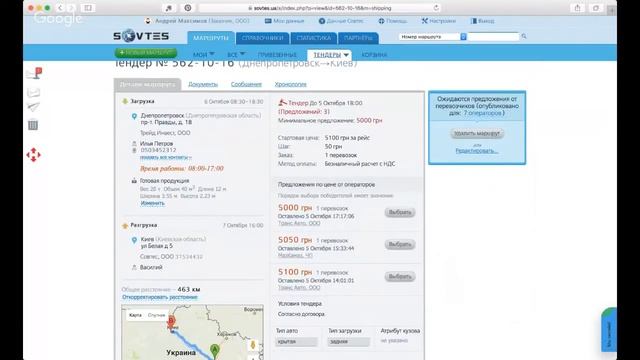This screenshot has width=640, height=360.
Task: Click the SOVTES logo
Action: click(141, 36)
